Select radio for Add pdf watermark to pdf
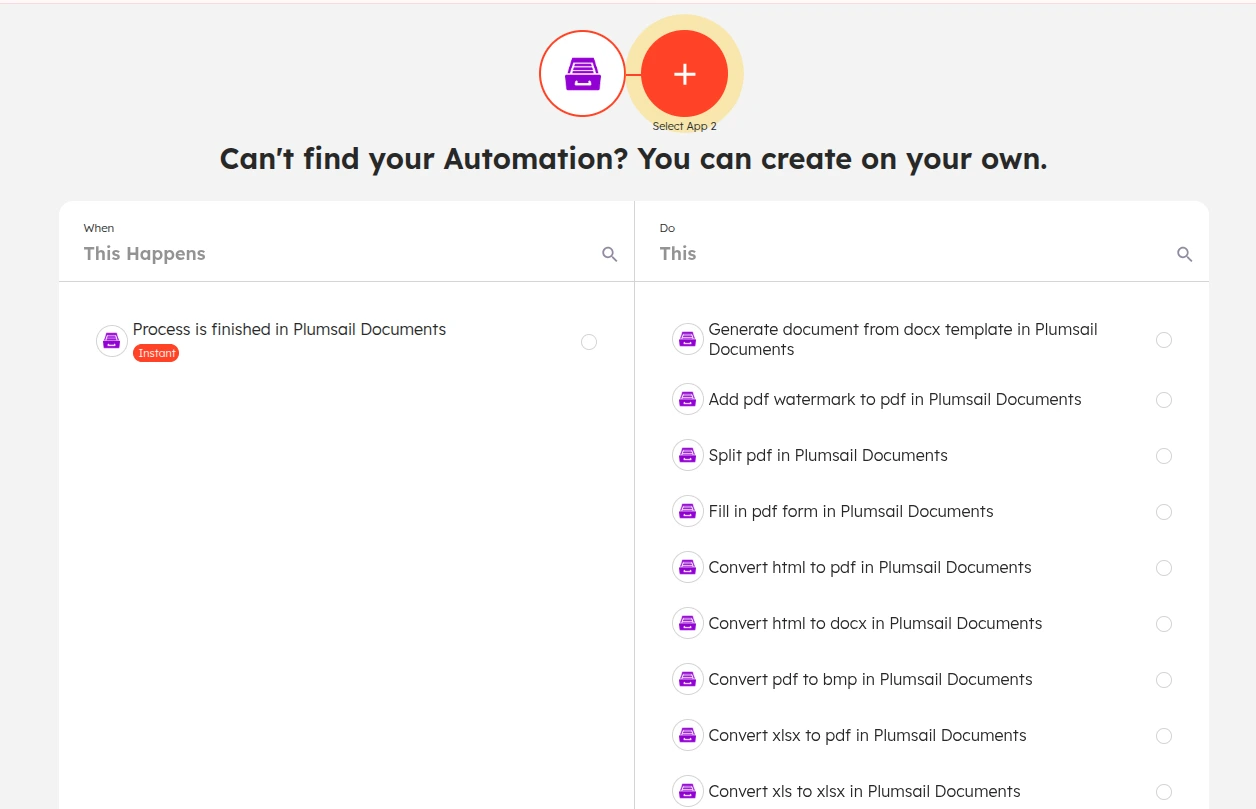 click(x=1164, y=400)
